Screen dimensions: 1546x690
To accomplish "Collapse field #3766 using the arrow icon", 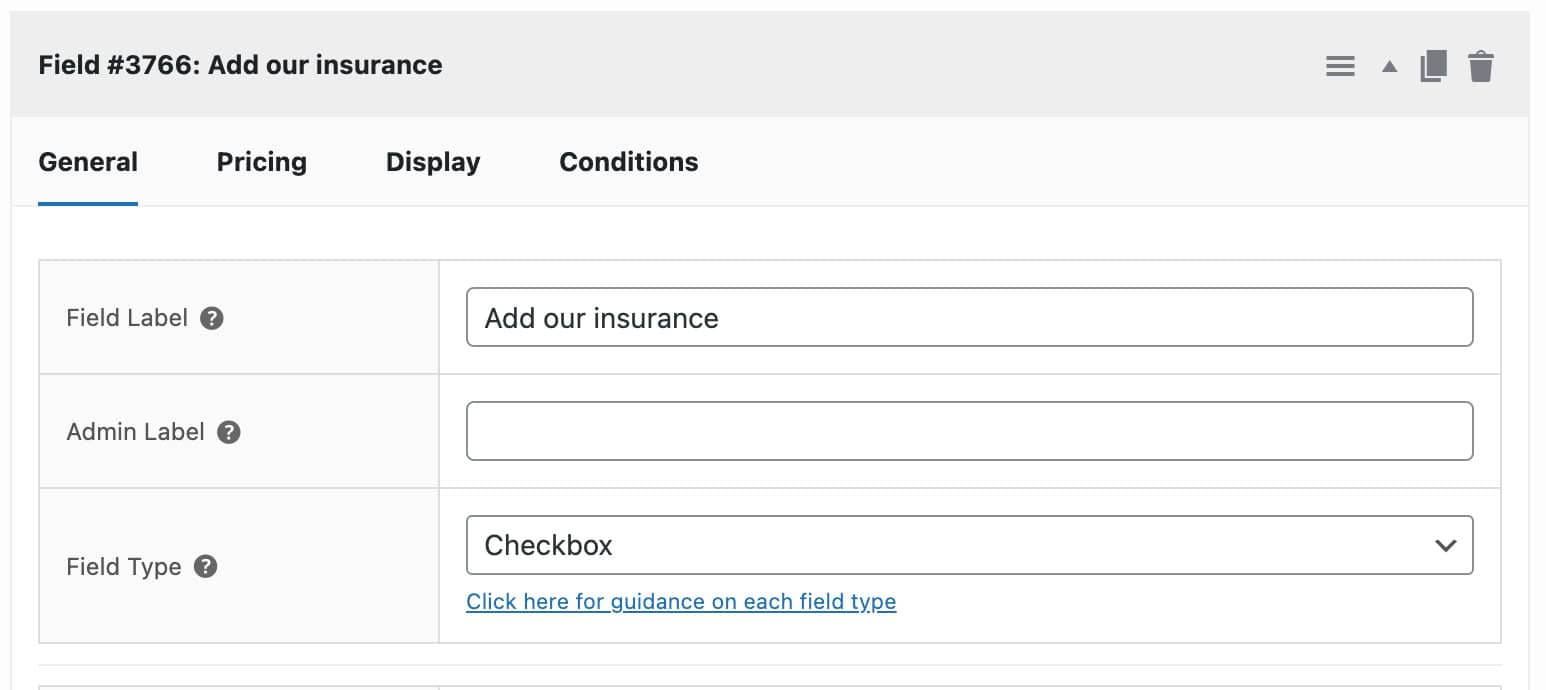I will pos(1388,65).
